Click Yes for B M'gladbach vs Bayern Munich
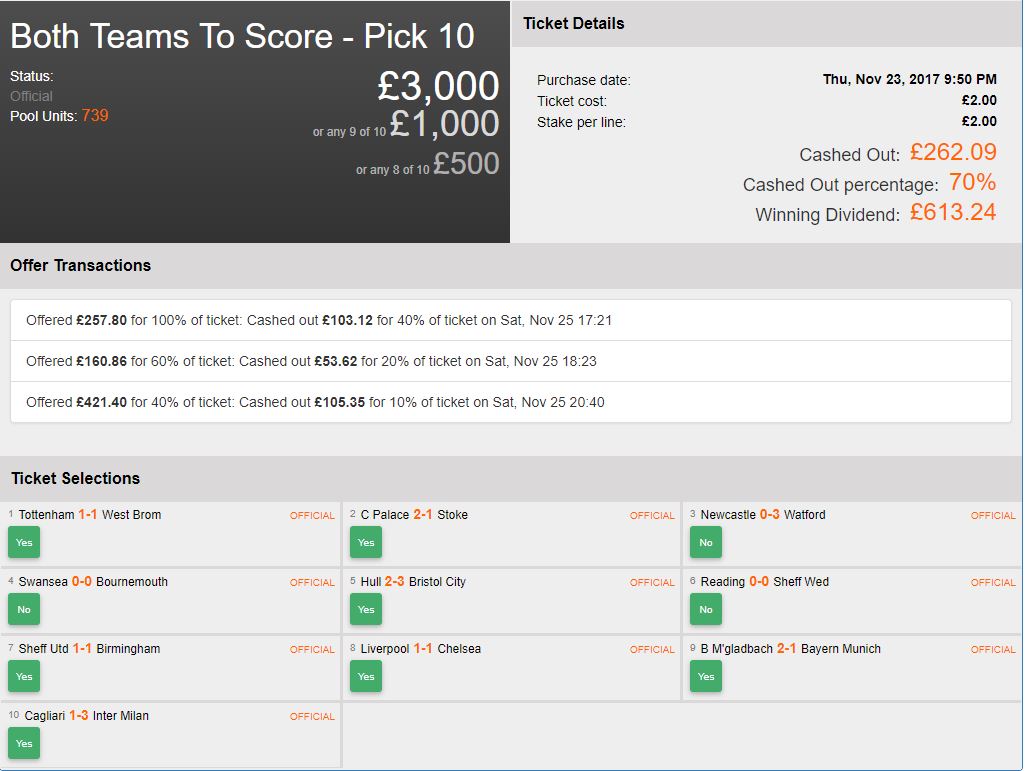1026x771 pixels. coord(706,676)
